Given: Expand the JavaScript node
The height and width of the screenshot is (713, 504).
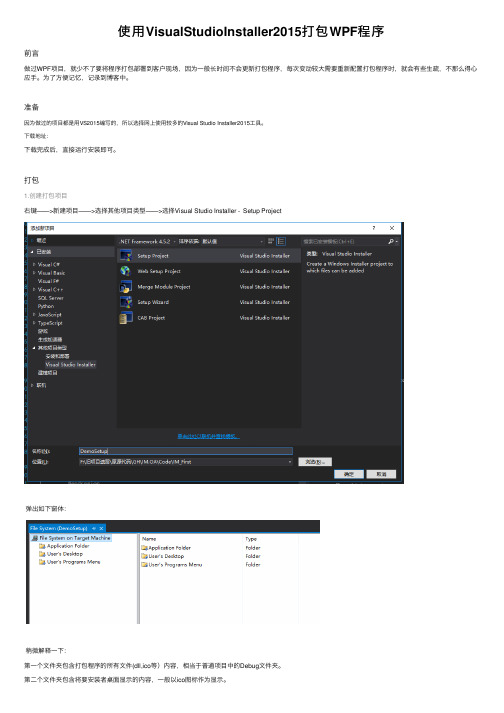Looking at the screenshot, I should click(34, 315).
